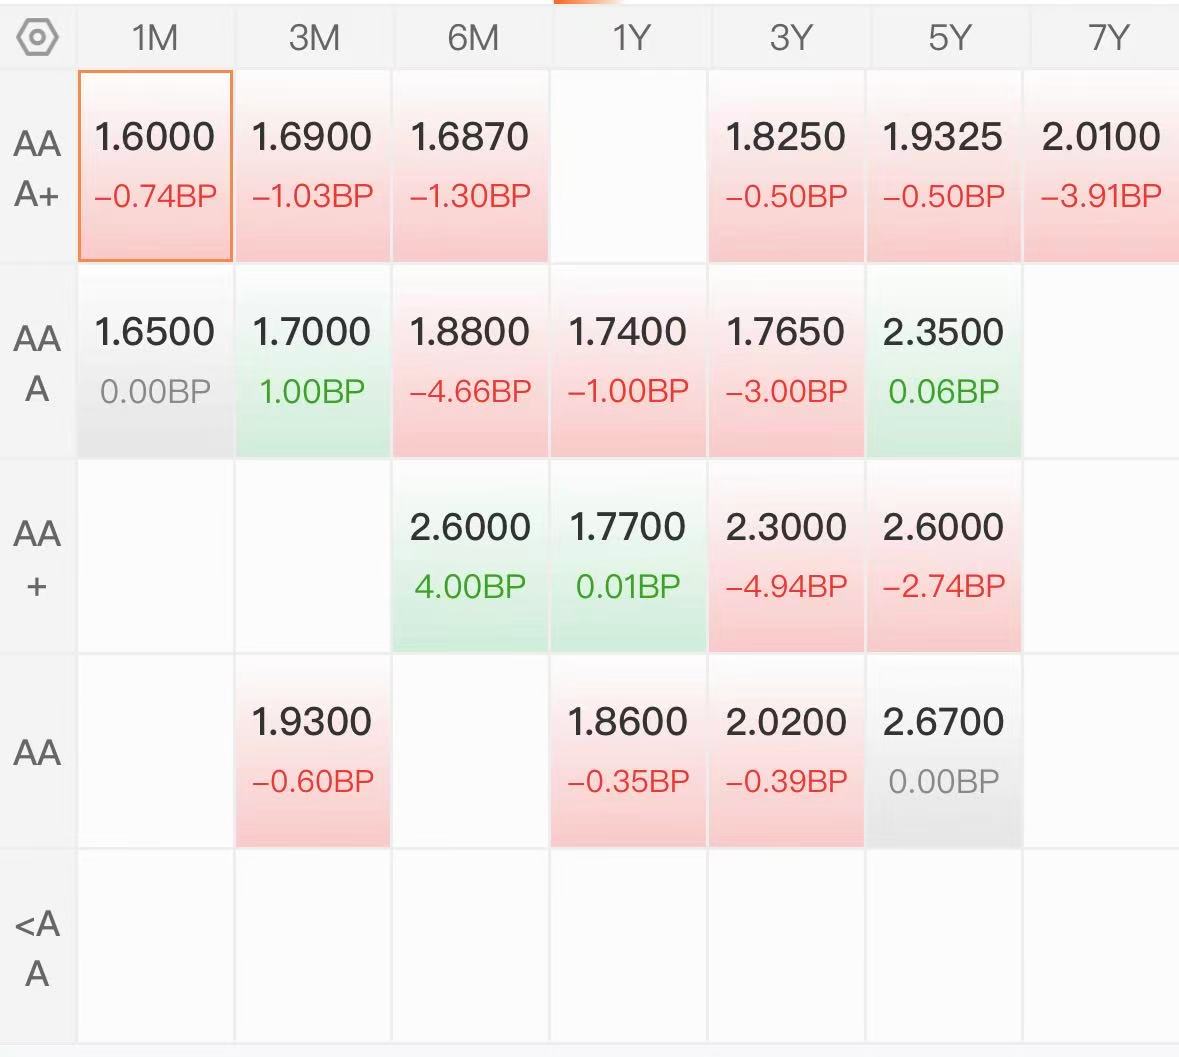Select the 7Y column header

point(1108,38)
